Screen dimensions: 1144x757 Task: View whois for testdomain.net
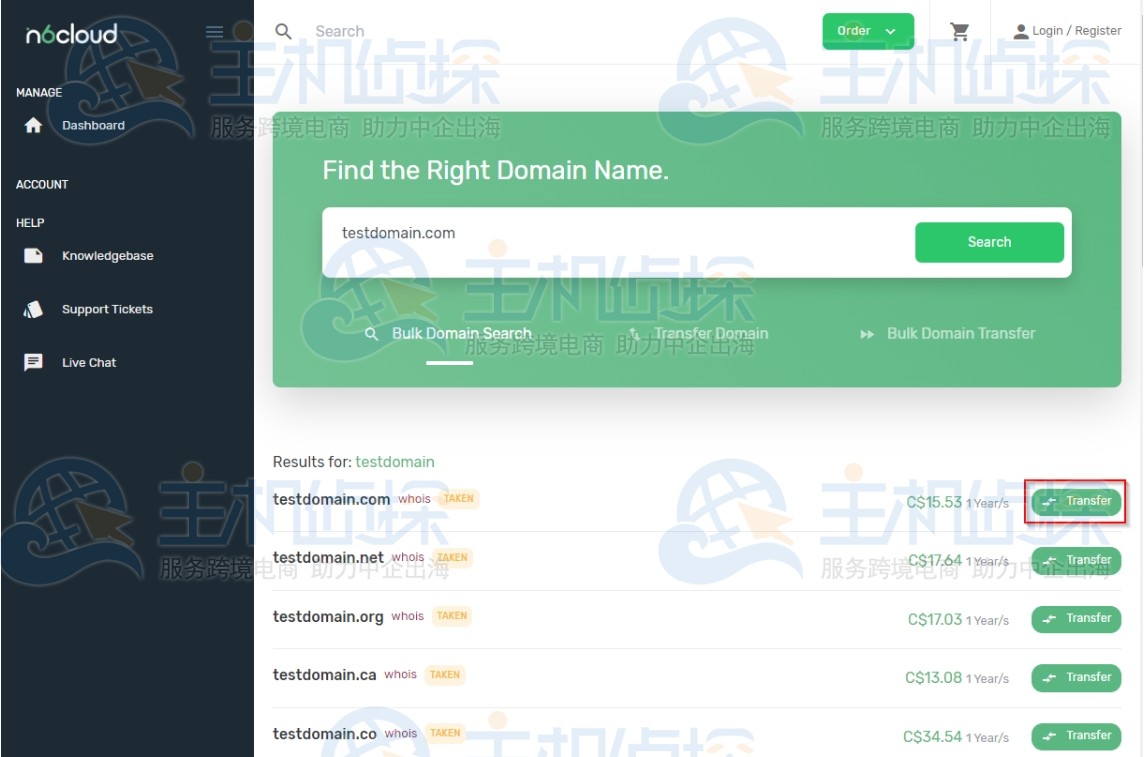(x=408, y=557)
